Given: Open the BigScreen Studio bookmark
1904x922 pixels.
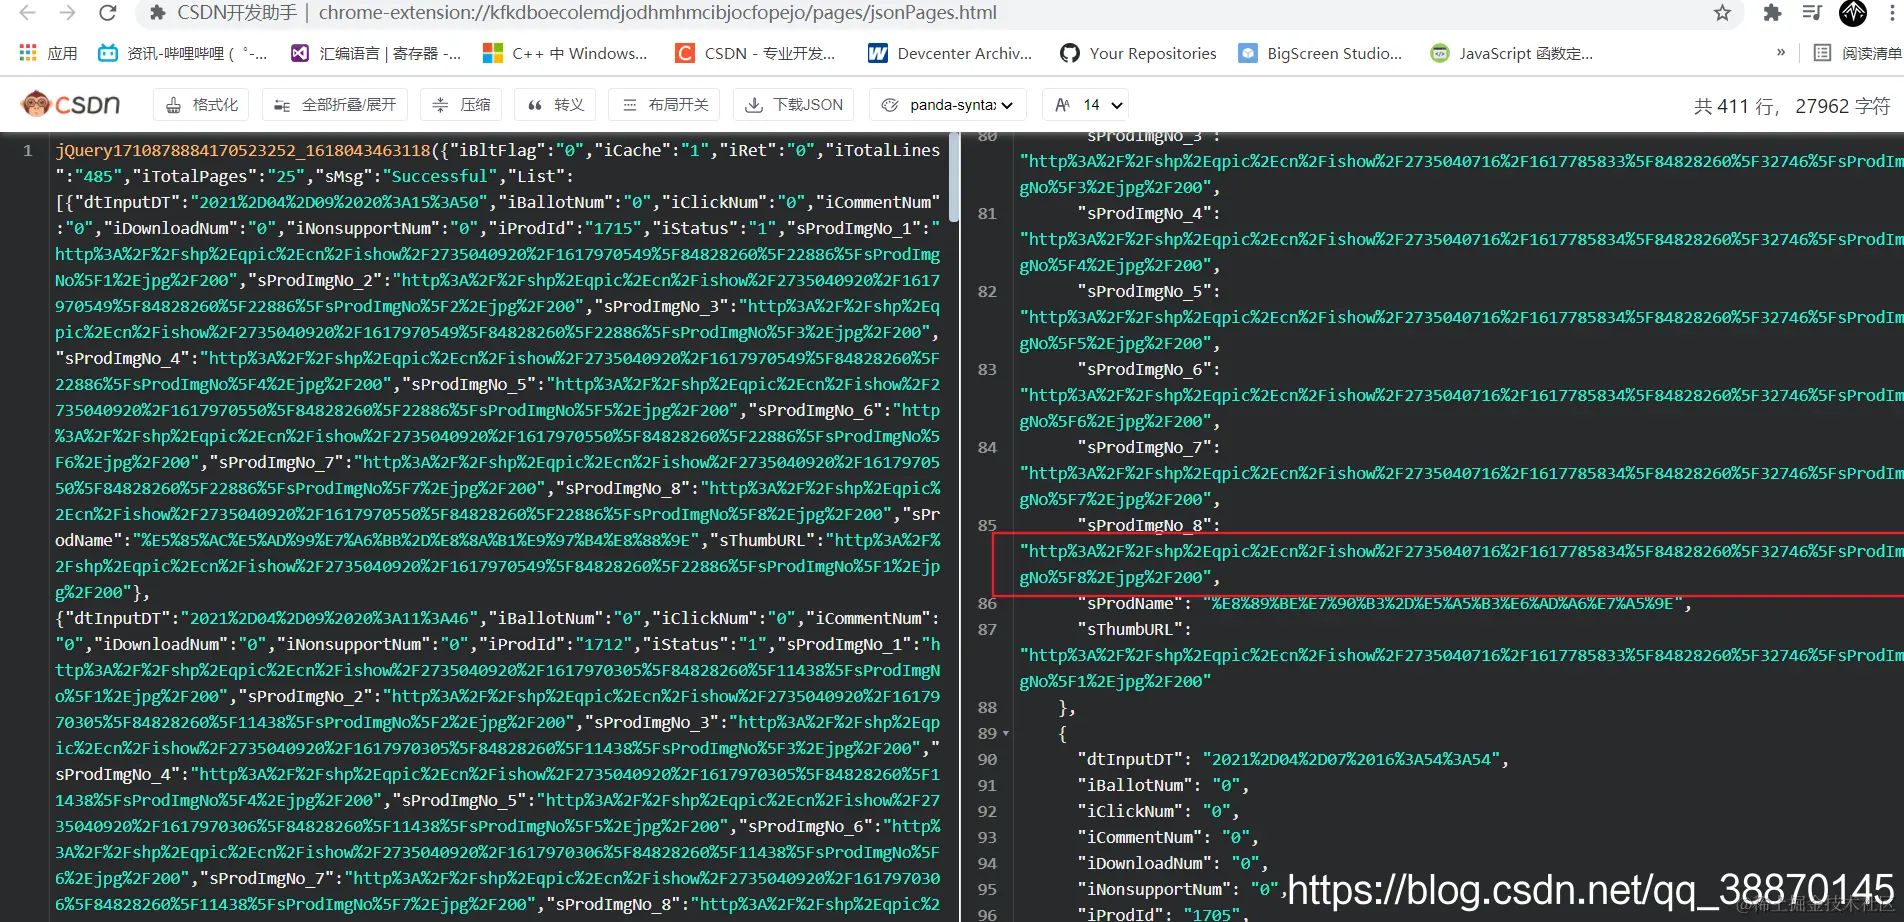Looking at the screenshot, I should tap(1320, 53).
